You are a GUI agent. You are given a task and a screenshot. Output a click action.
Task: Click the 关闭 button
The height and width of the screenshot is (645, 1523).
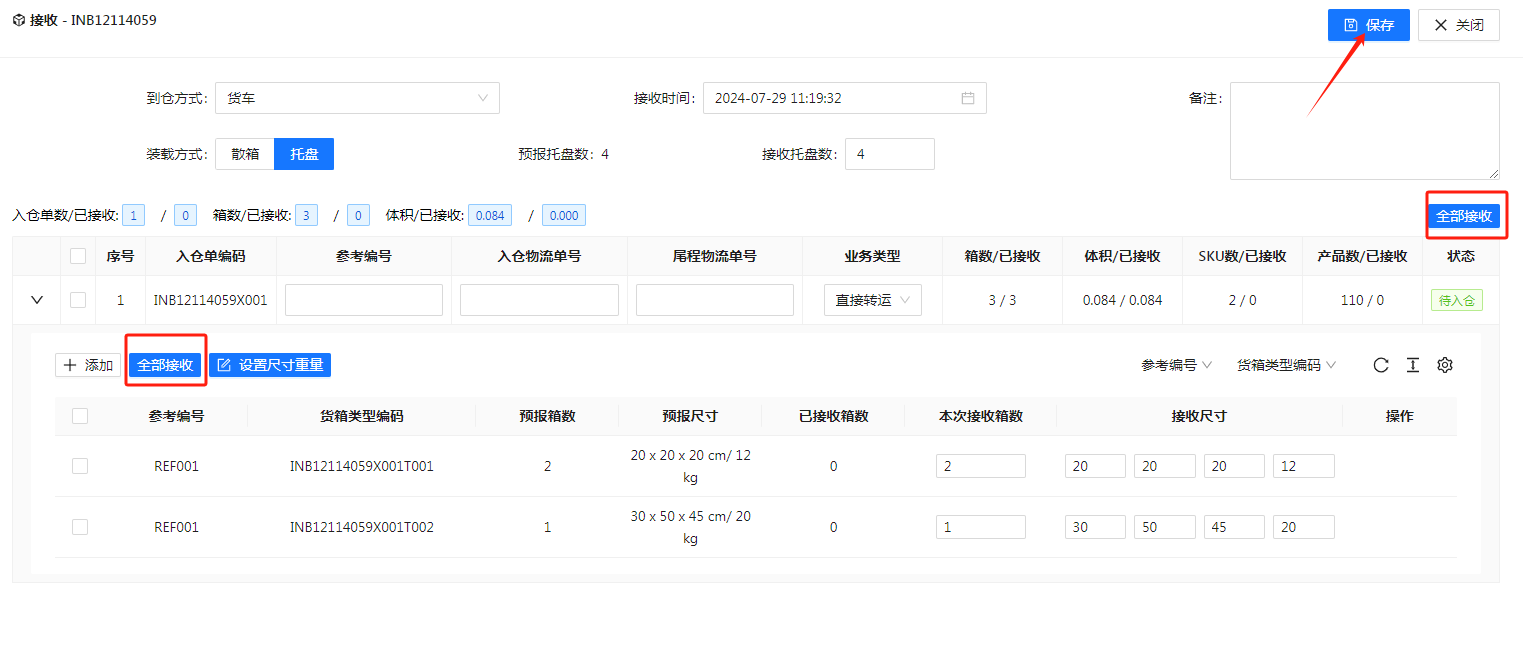[1459, 25]
